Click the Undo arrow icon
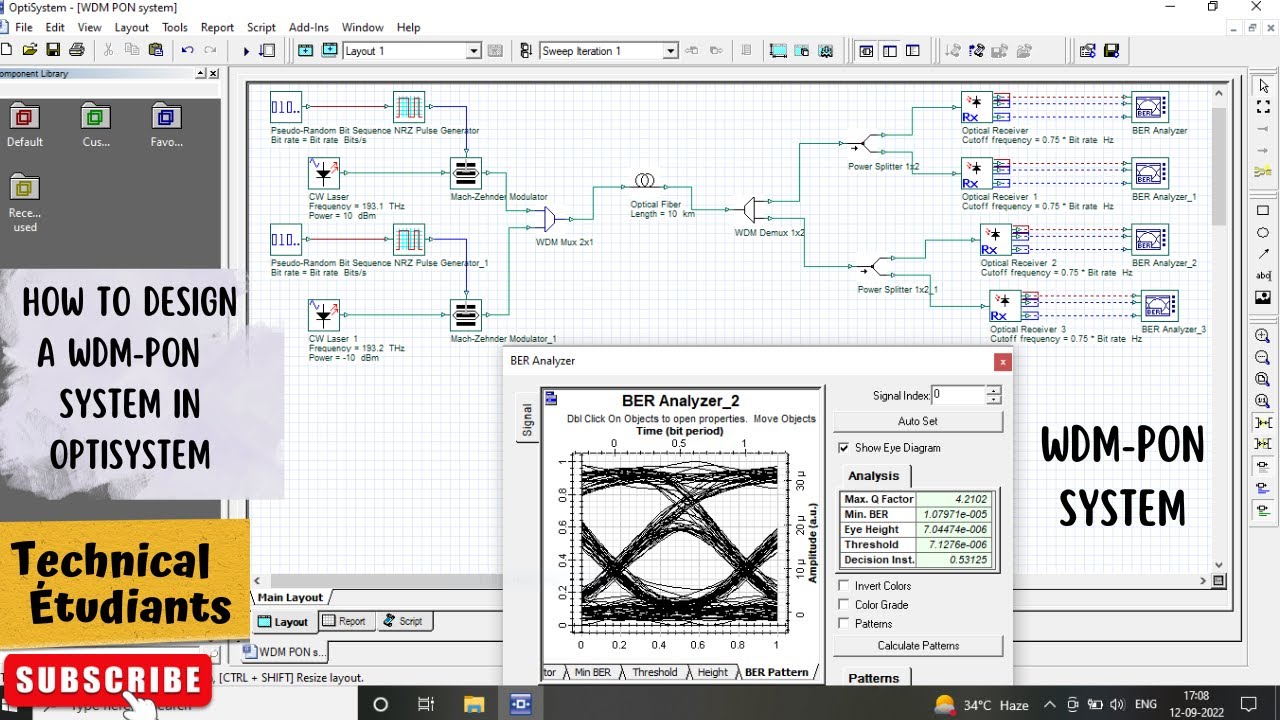The image size is (1280, 720). (x=187, y=50)
